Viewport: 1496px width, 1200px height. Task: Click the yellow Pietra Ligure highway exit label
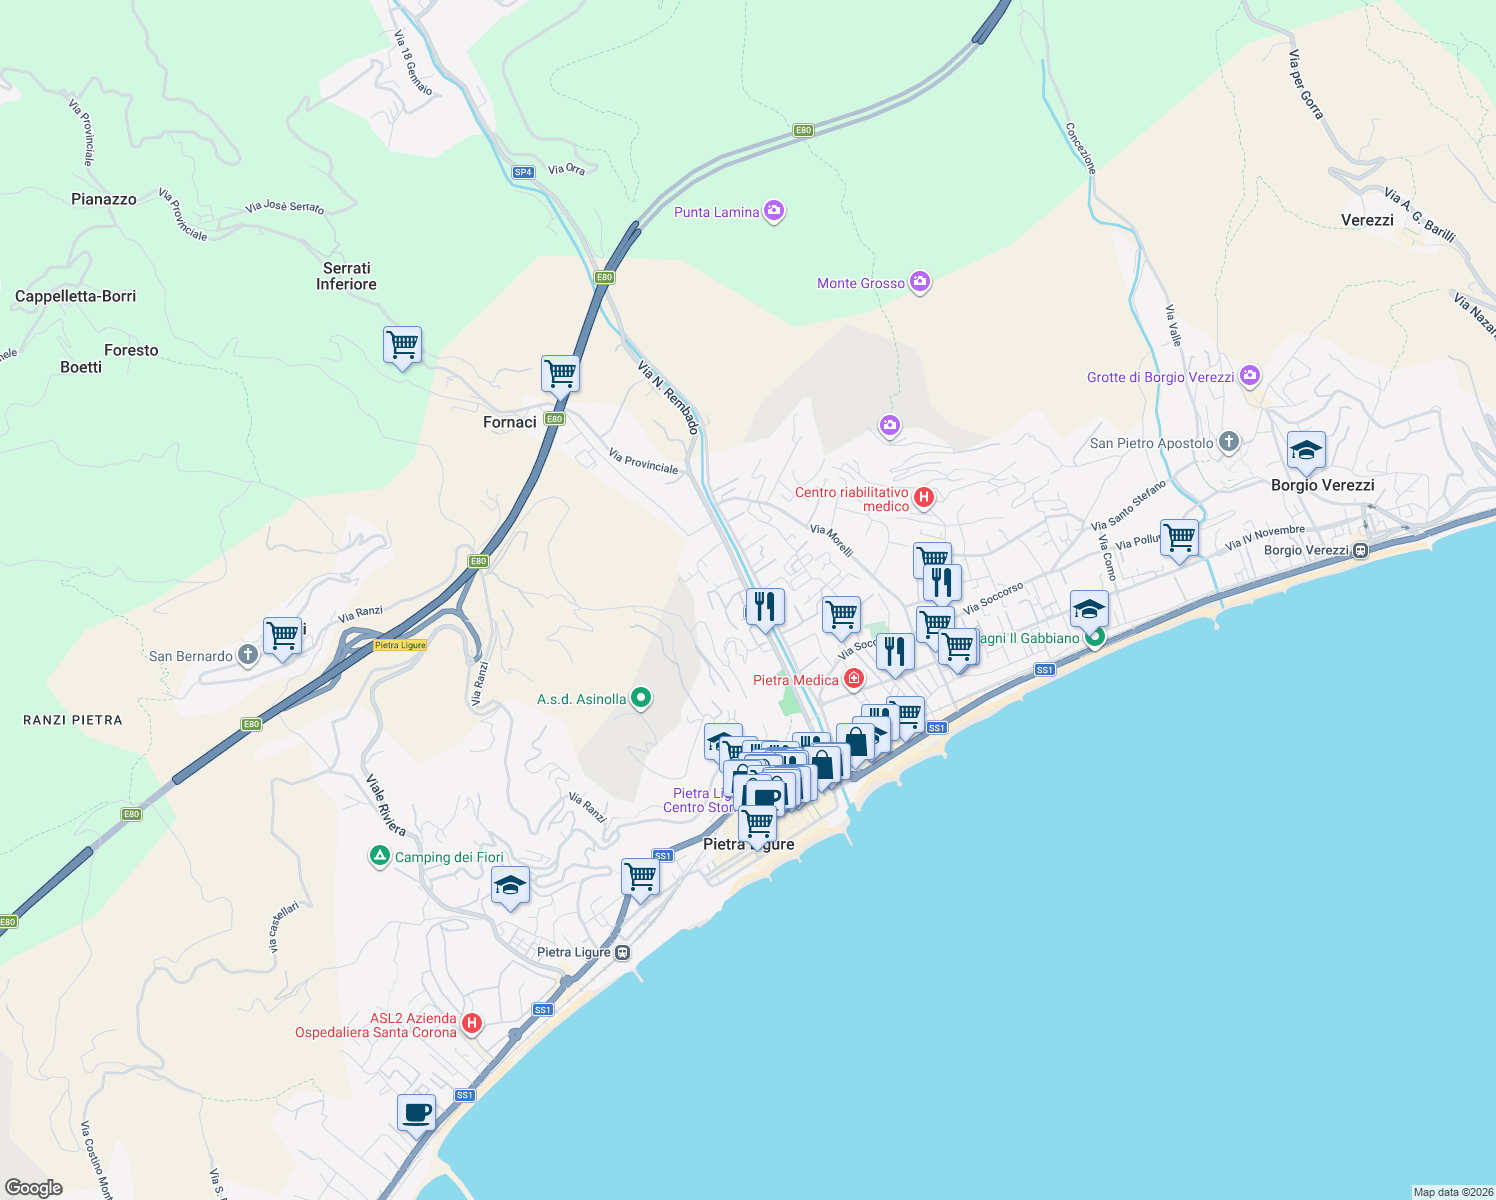pyautogui.click(x=399, y=645)
